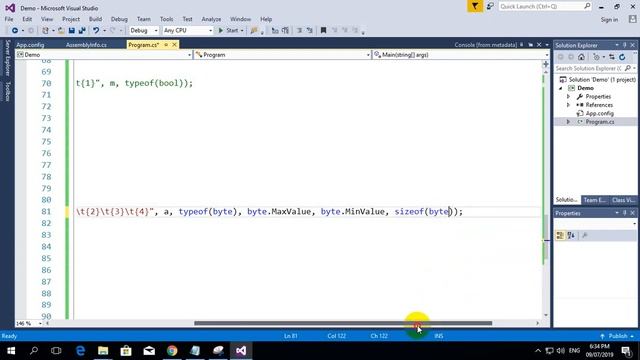Click the Open File folder icon
The height and width of the screenshot is (360, 640).
pyautogui.click(x=61, y=31)
